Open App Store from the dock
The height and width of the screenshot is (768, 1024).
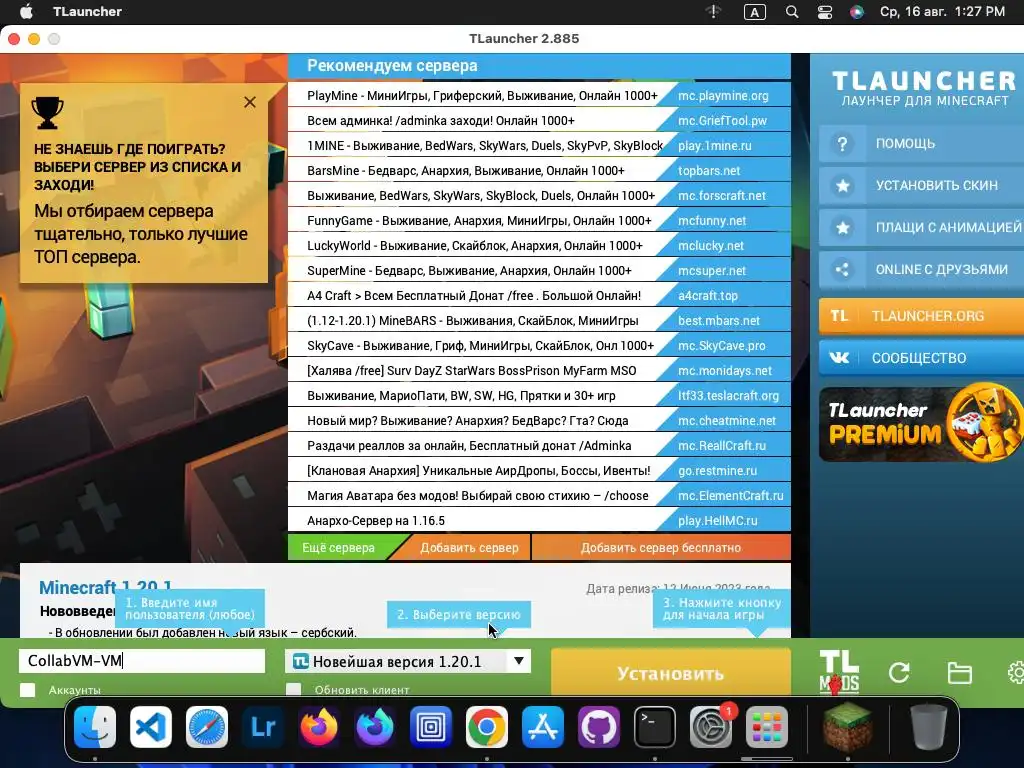[543, 727]
